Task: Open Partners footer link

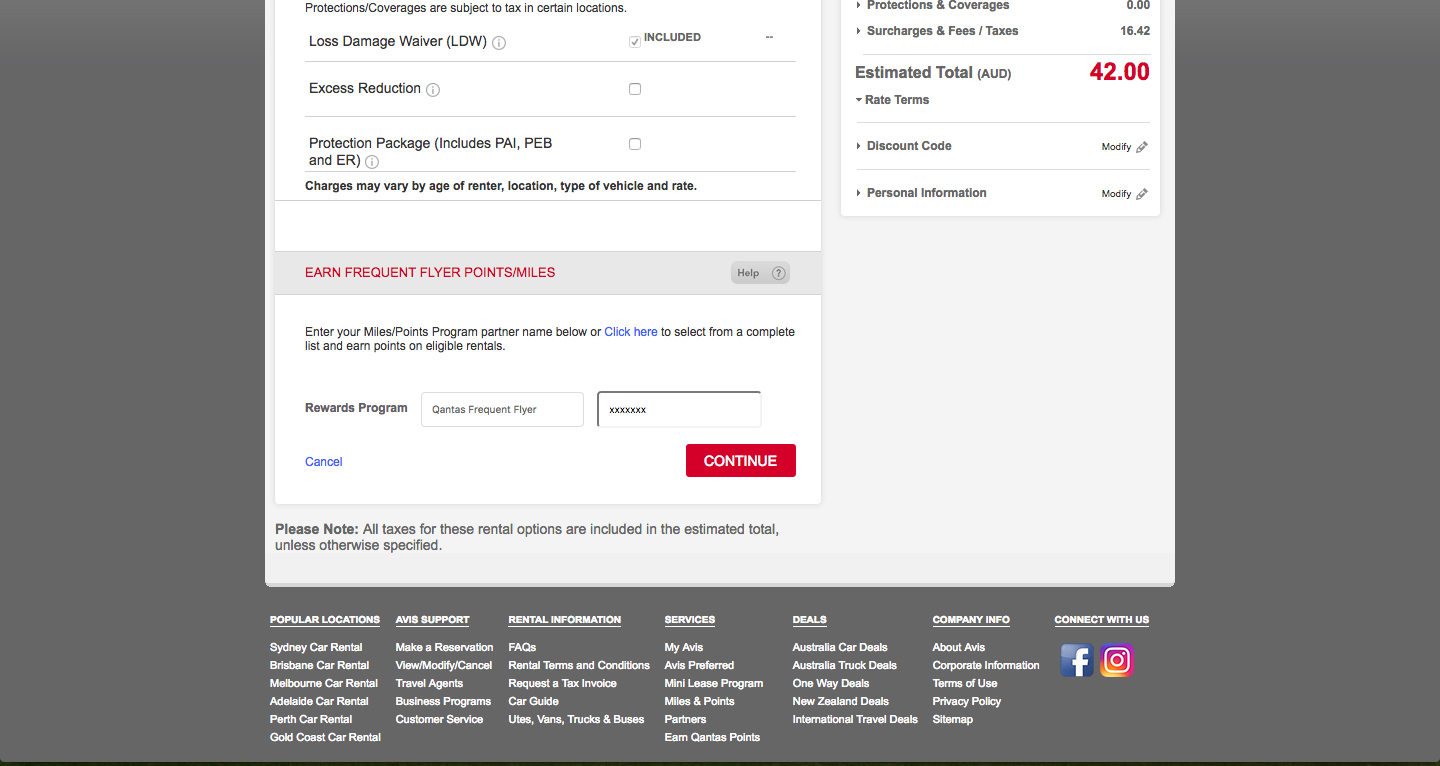Action: click(x=685, y=719)
